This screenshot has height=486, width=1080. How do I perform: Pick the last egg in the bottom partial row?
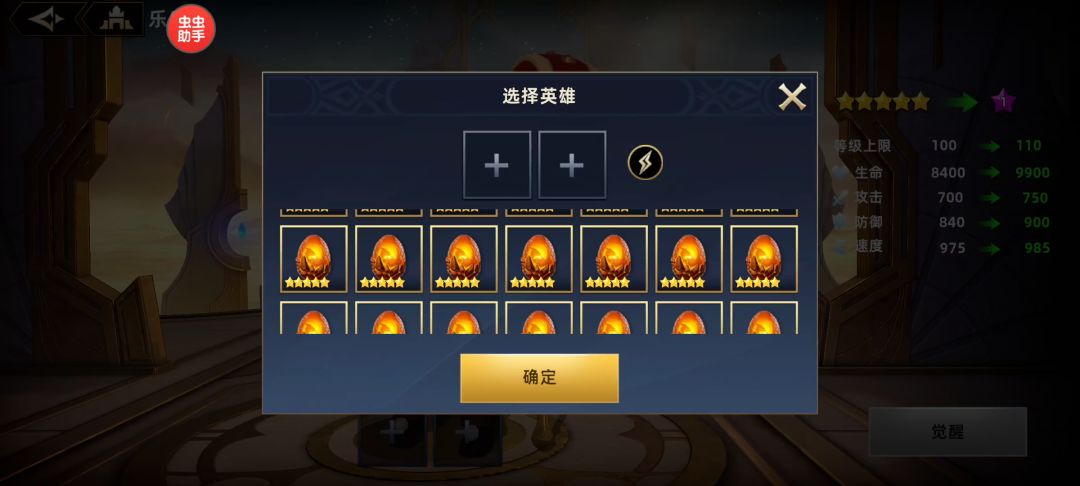pyautogui.click(x=764, y=318)
